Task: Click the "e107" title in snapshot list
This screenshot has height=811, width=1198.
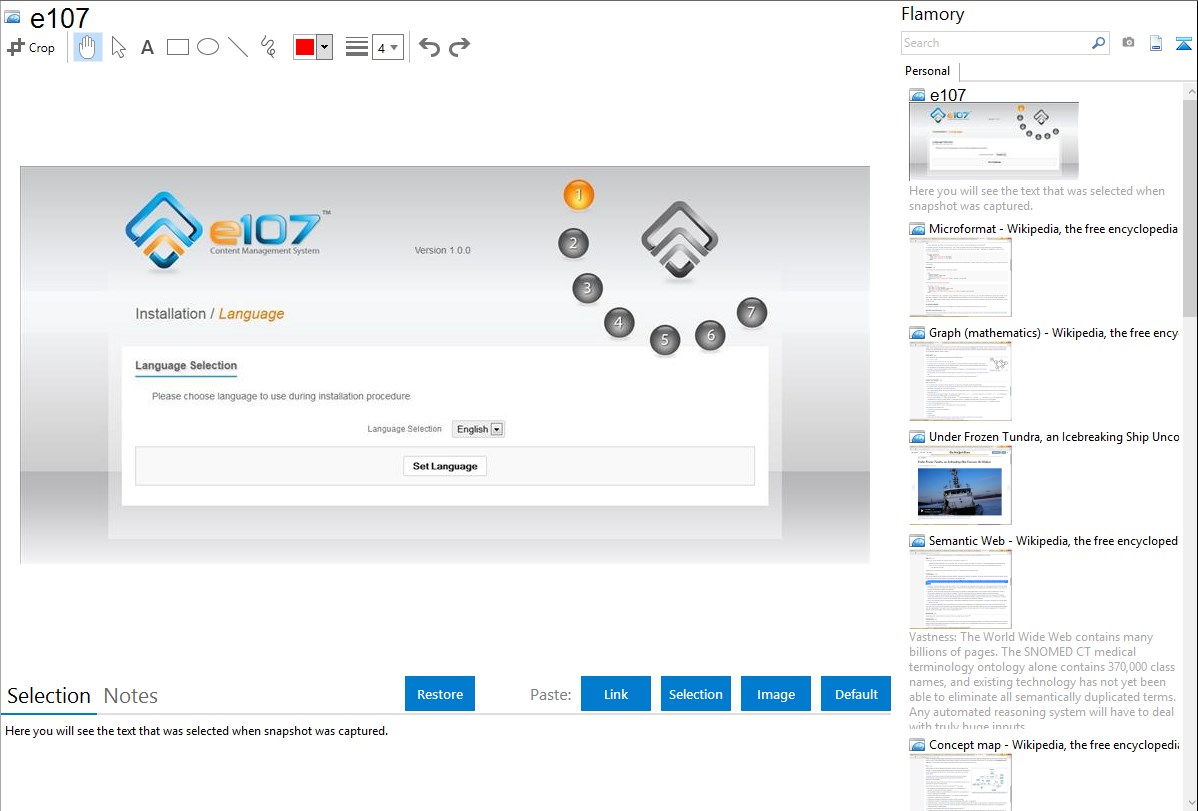Action: pos(947,95)
